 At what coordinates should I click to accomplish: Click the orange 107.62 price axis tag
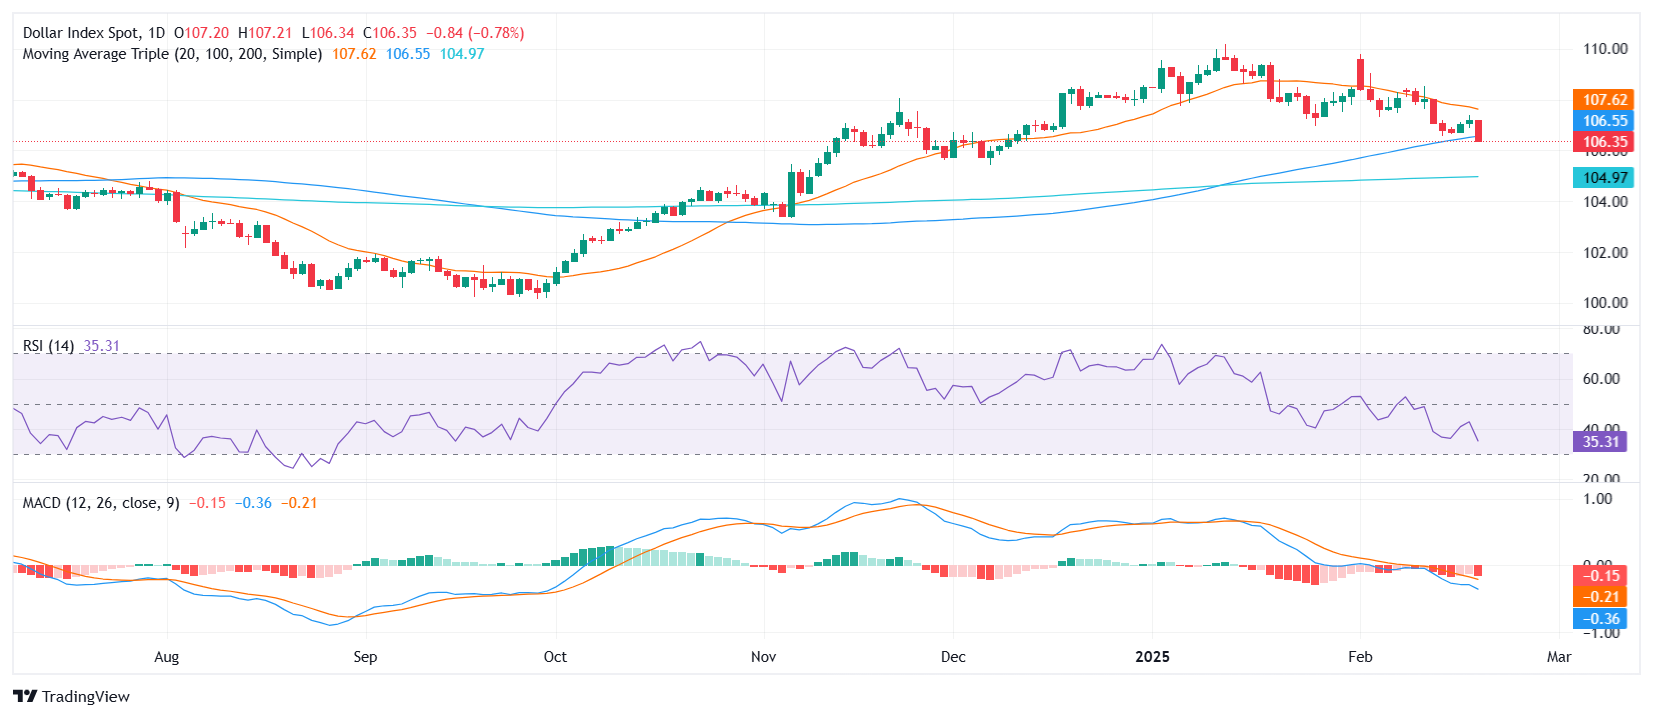click(x=1604, y=100)
